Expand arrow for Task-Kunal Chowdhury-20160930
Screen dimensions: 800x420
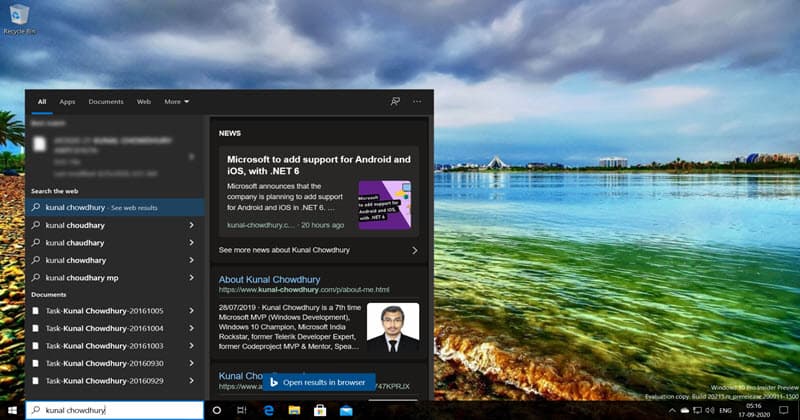[x=191, y=363]
